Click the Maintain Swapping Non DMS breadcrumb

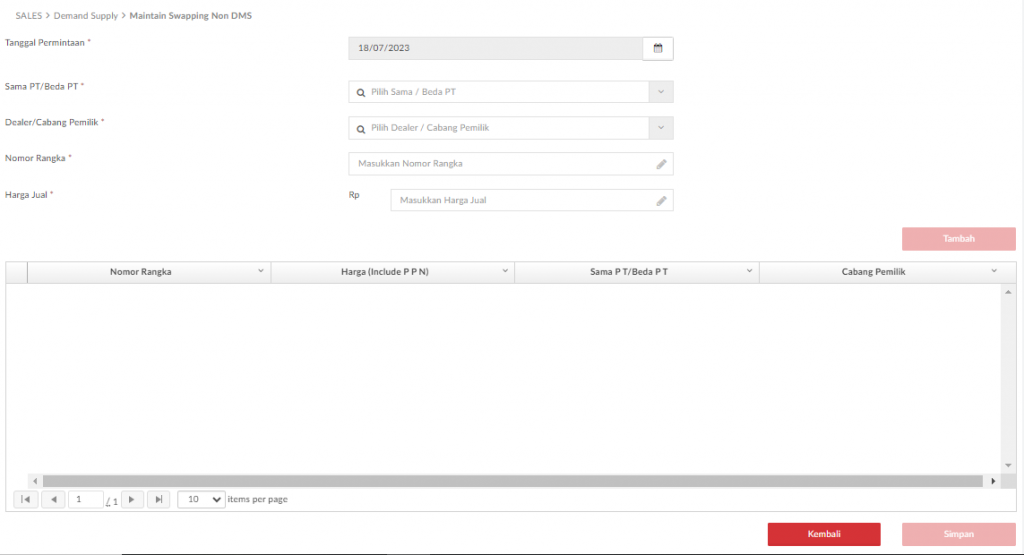[191, 16]
